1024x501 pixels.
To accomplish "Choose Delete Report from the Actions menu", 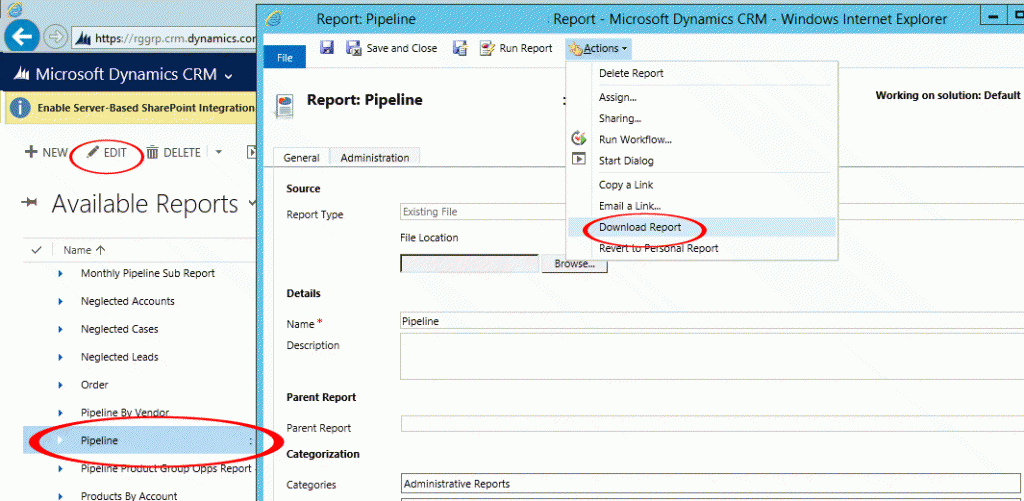I will coord(631,73).
